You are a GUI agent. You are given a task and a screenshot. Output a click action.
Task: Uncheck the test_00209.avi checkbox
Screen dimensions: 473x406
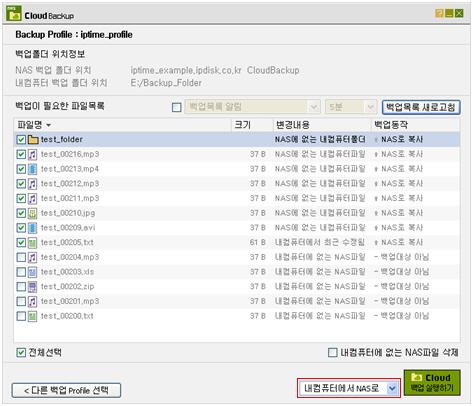[x=21, y=228]
